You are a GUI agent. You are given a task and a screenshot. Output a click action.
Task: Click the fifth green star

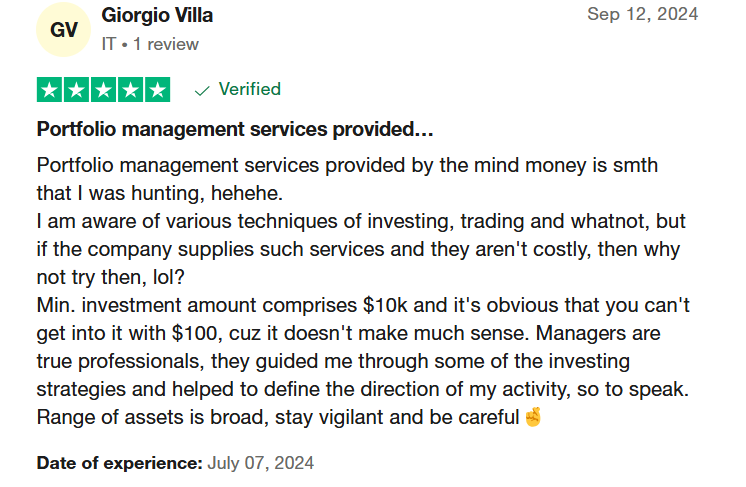pyautogui.click(x=157, y=90)
